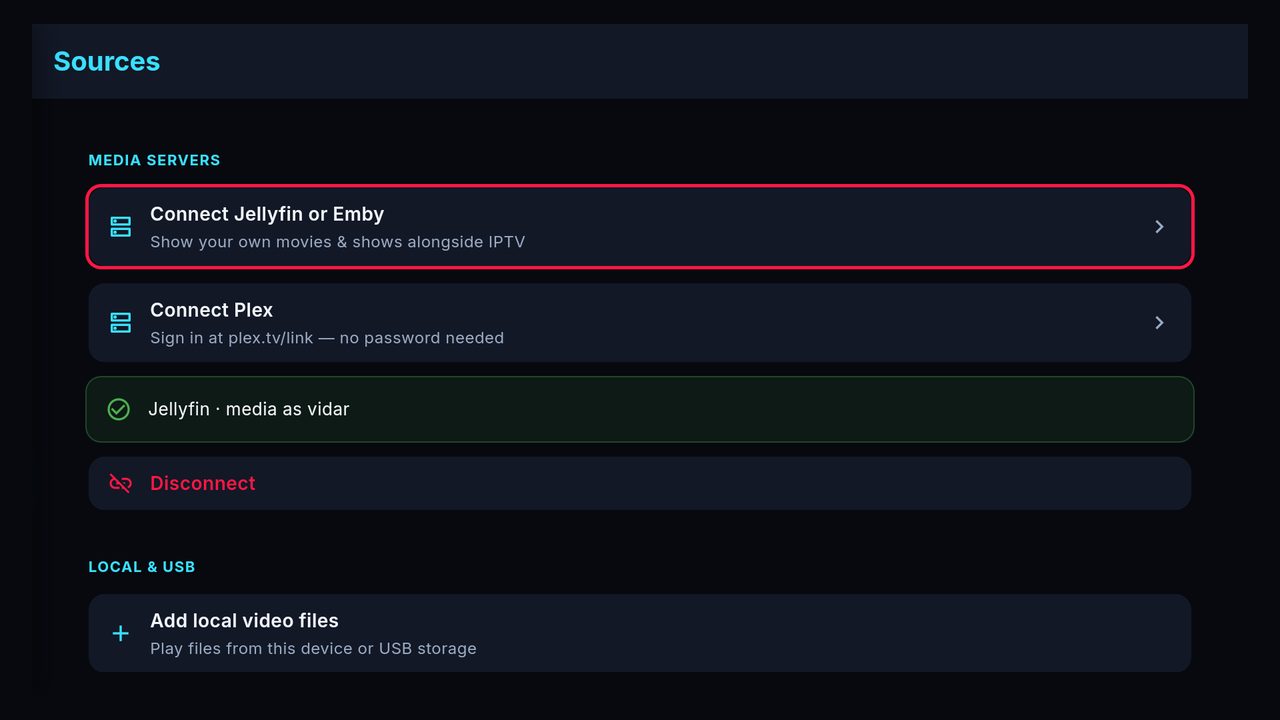1280x720 pixels.
Task: Click the Sources page heading
Action: pos(107,61)
